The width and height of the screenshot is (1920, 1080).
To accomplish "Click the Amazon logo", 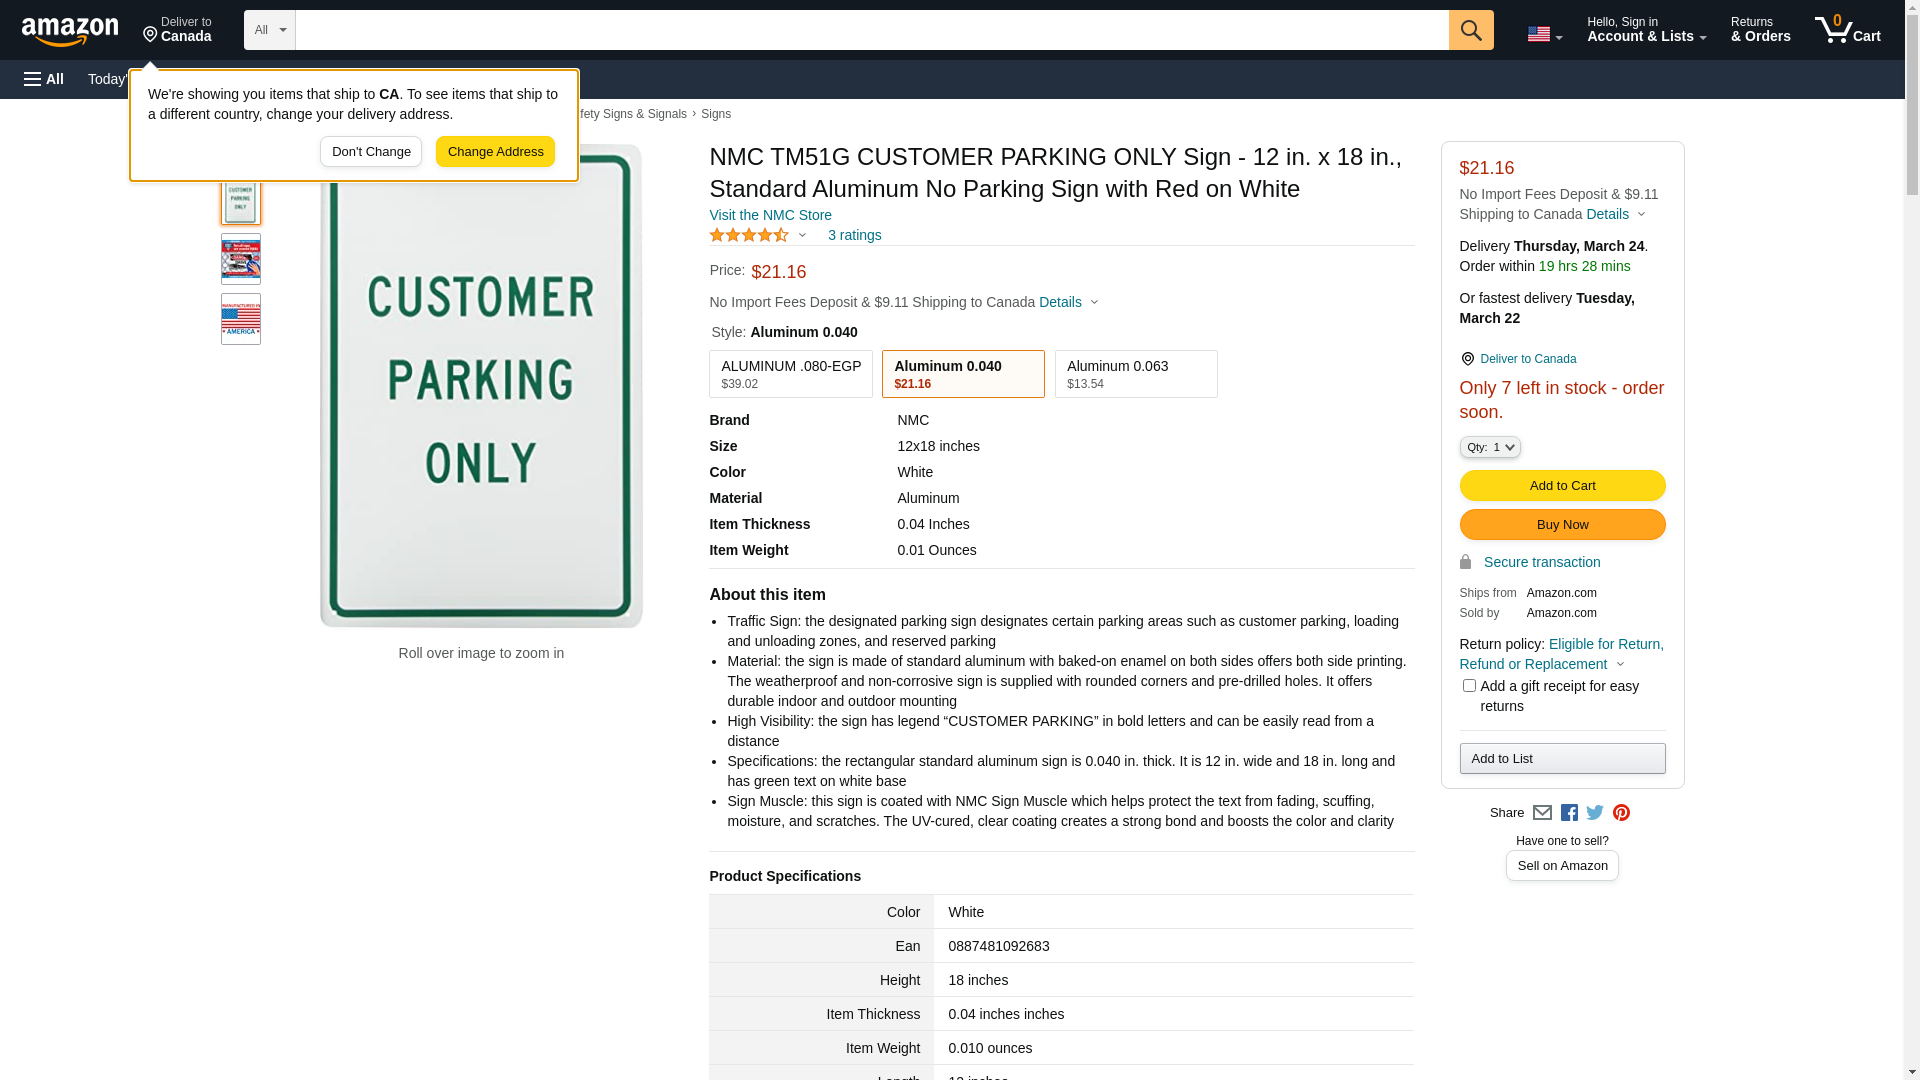I will pyautogui.click(x=70, y=31).
